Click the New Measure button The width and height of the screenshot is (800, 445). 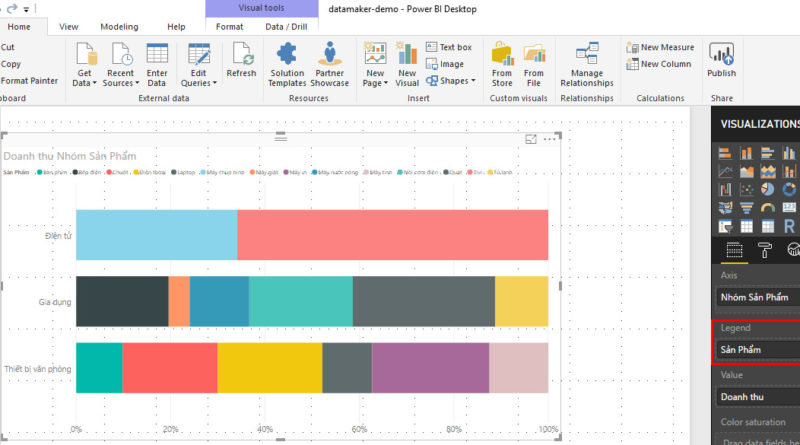[x=660, y=47]
